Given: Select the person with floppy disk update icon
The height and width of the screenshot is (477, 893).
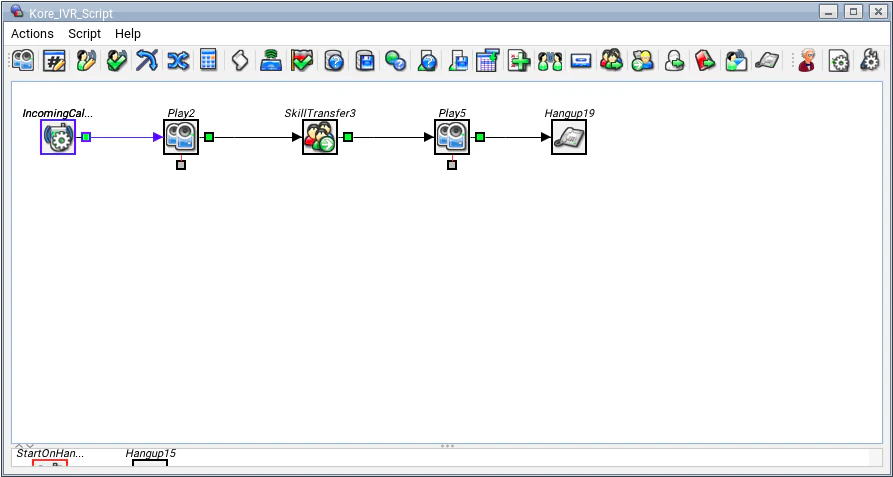Looking at the screenshot, I should (457, 60).
